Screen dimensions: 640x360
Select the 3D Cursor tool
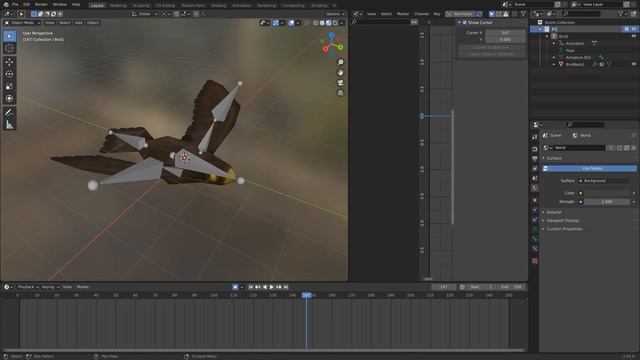[x=9, y=49]
